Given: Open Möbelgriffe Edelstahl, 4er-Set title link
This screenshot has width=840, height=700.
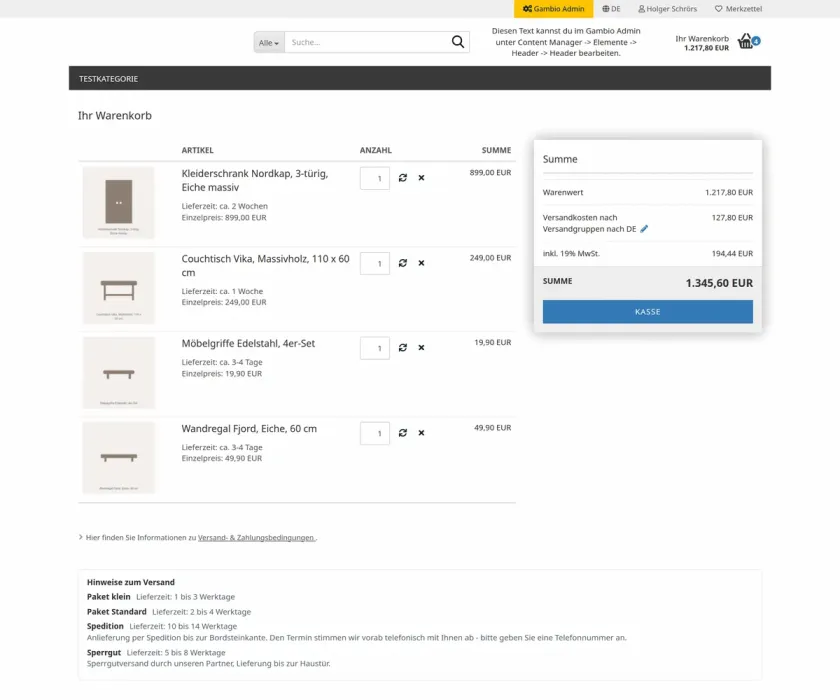Looking at the screenshot, I should (248, 343).
